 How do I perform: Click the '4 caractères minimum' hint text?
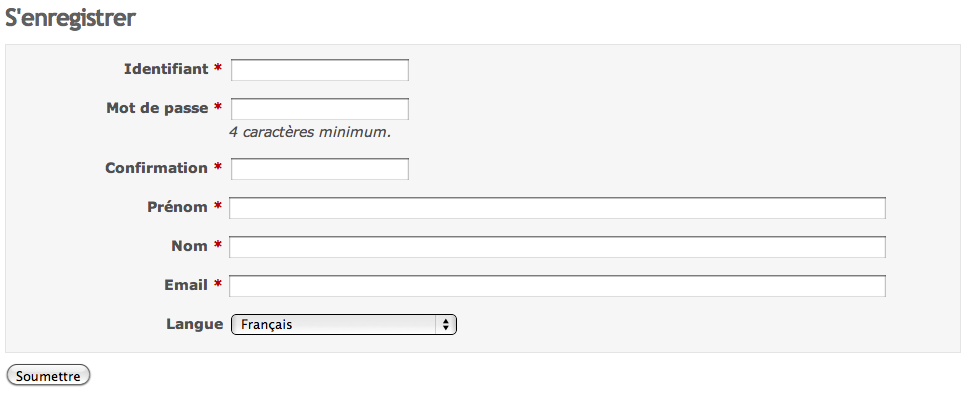click(310, 132)
